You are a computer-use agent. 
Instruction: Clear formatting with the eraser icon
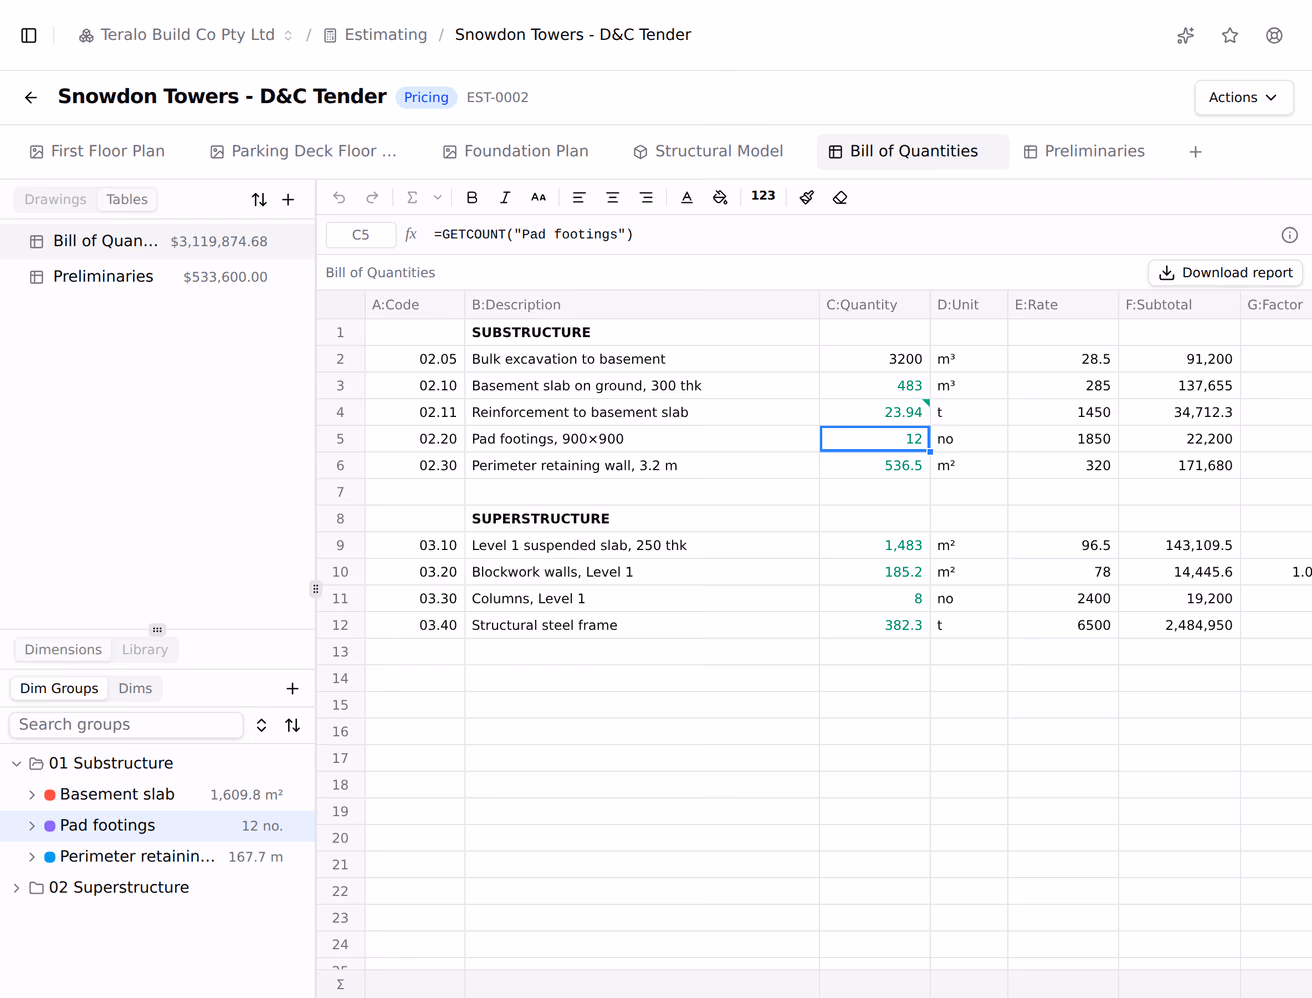[840, 197]
